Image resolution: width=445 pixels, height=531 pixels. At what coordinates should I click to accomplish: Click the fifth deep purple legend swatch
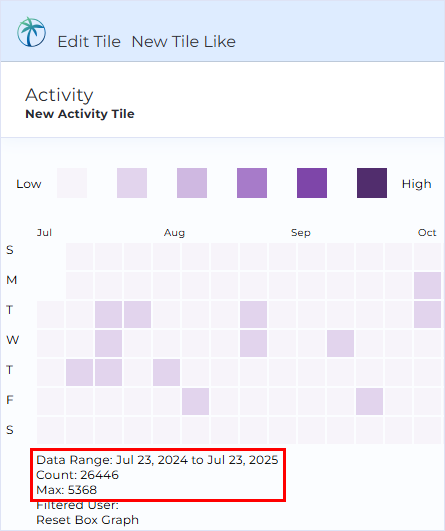[312, 183]
